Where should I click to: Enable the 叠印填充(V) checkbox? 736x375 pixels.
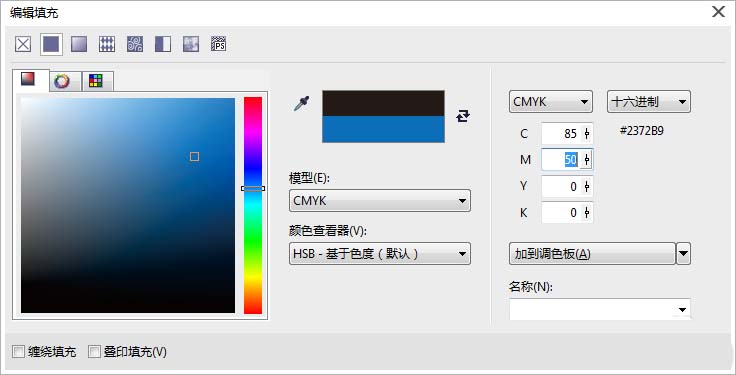tap(94, 352)
